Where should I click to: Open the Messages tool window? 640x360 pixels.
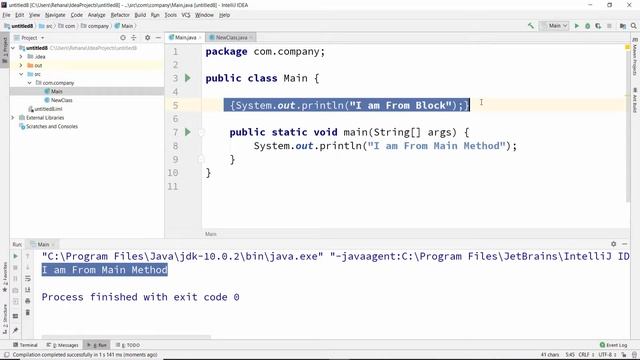pos(62,345)
